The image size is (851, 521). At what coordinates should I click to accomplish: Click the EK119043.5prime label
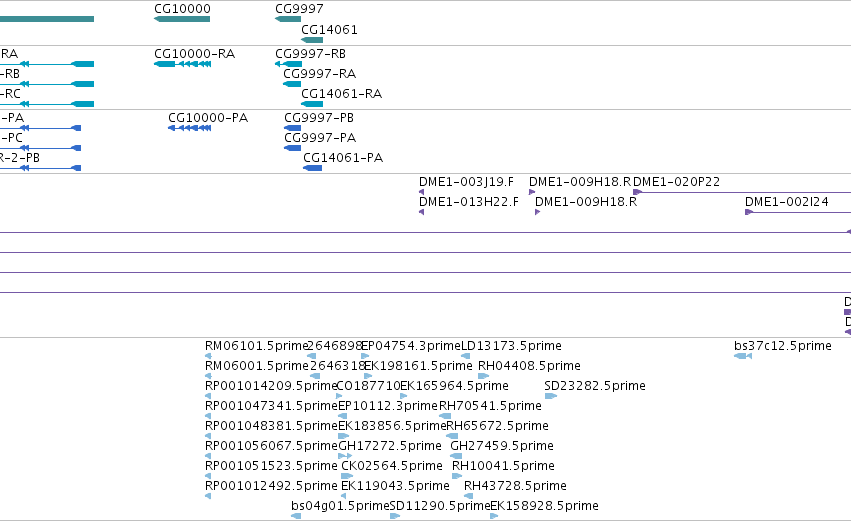395,486
